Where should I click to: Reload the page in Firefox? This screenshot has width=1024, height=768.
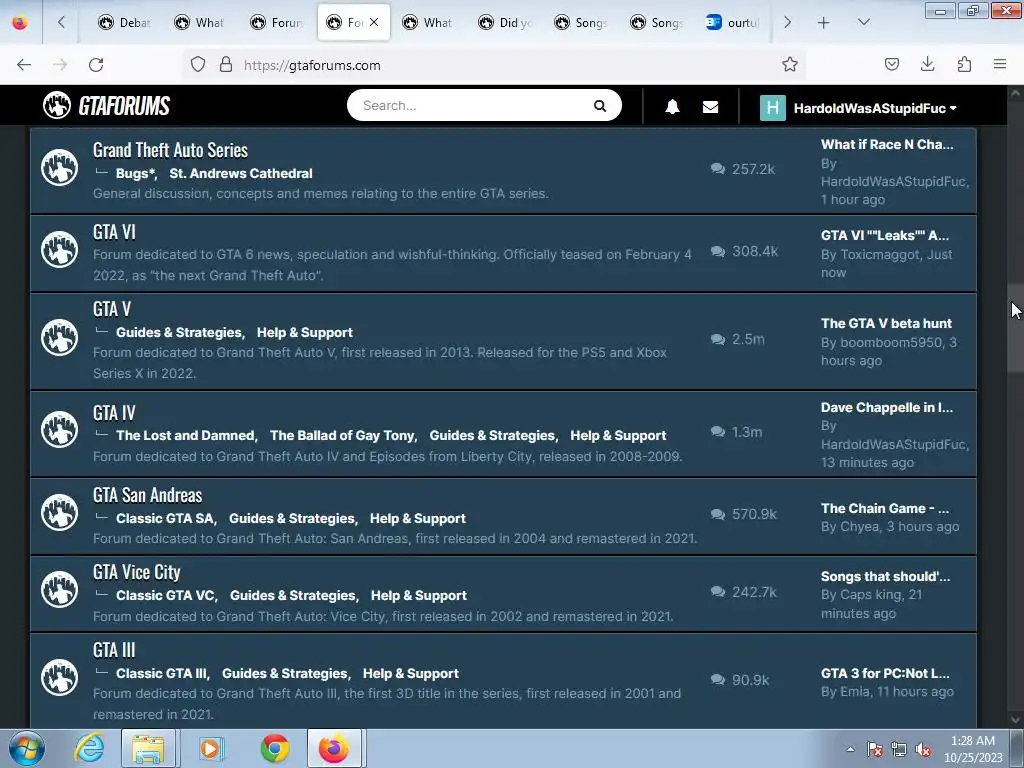tap(96, 65)
